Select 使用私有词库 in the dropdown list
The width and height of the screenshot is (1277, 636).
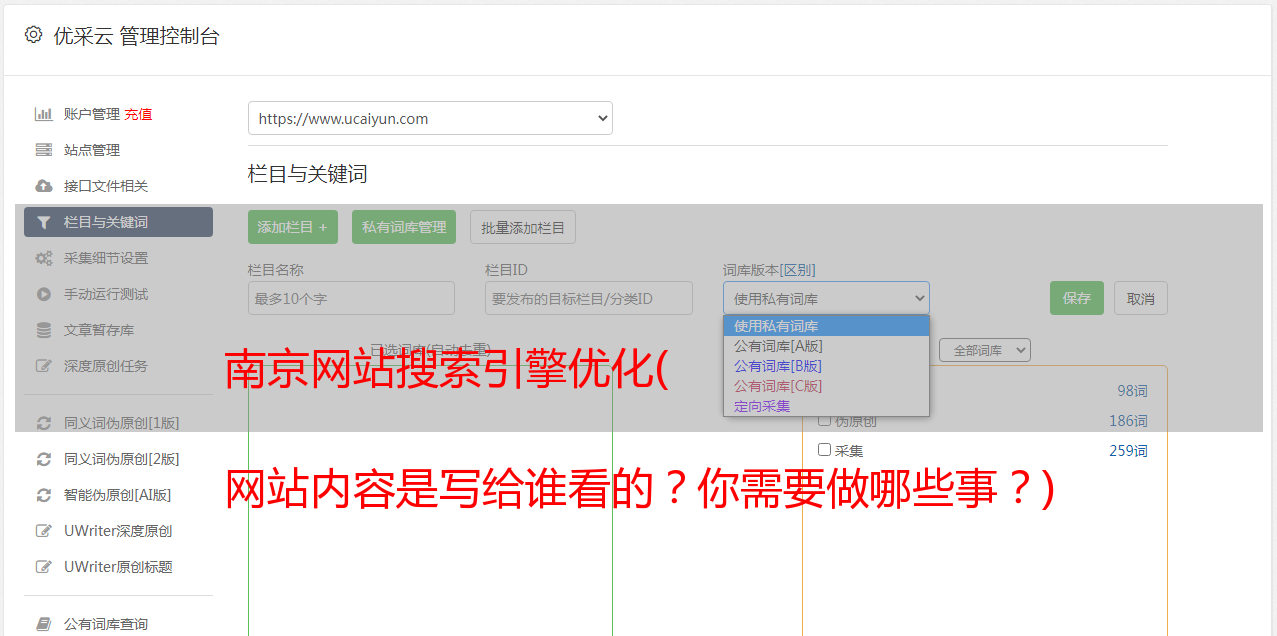[x=826, y=326]
